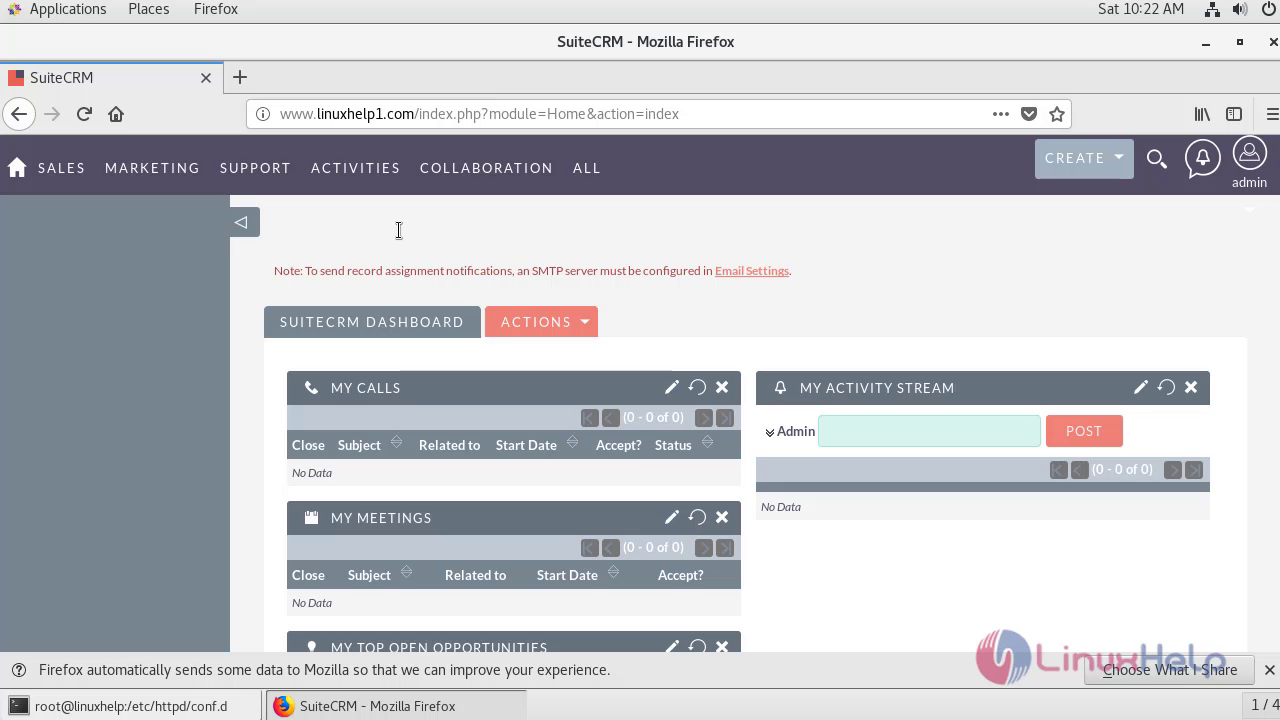This screenshot has width=1280, height=720.
Task: Open the global search magnifier
Action: pyautogui.click(x=1157, y=159)
